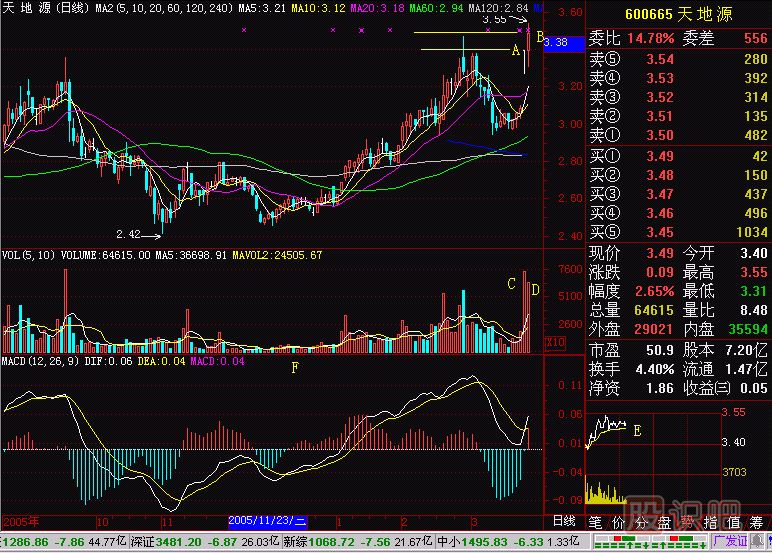Open the 价 price distribution tab

[619, 521]
